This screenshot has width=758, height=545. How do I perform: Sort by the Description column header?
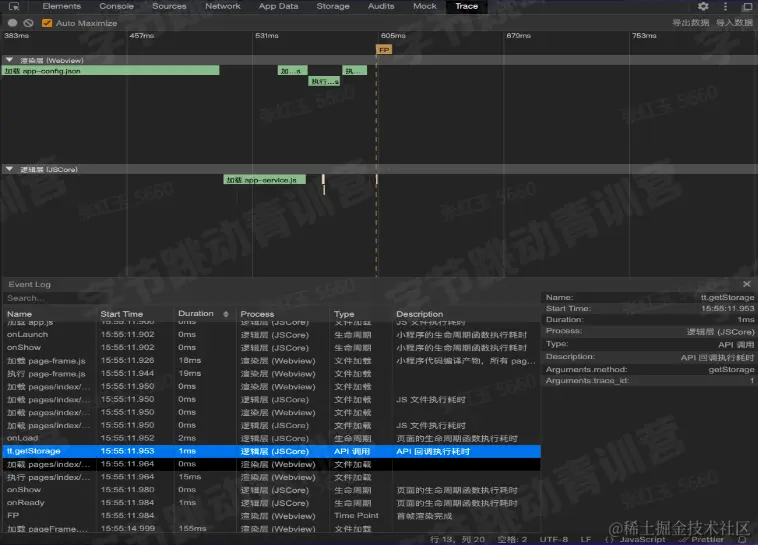click(x=419, y=314)
